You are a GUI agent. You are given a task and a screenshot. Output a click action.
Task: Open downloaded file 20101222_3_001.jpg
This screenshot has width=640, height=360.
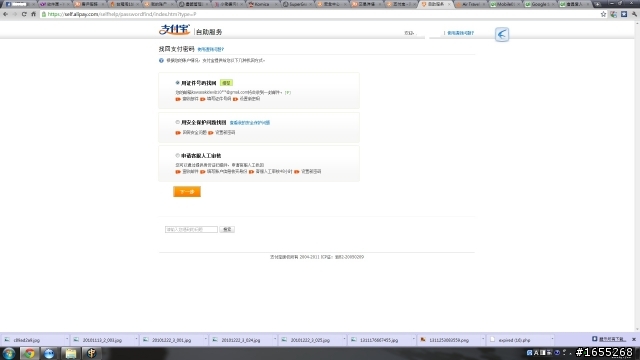[x=171, y=340]
